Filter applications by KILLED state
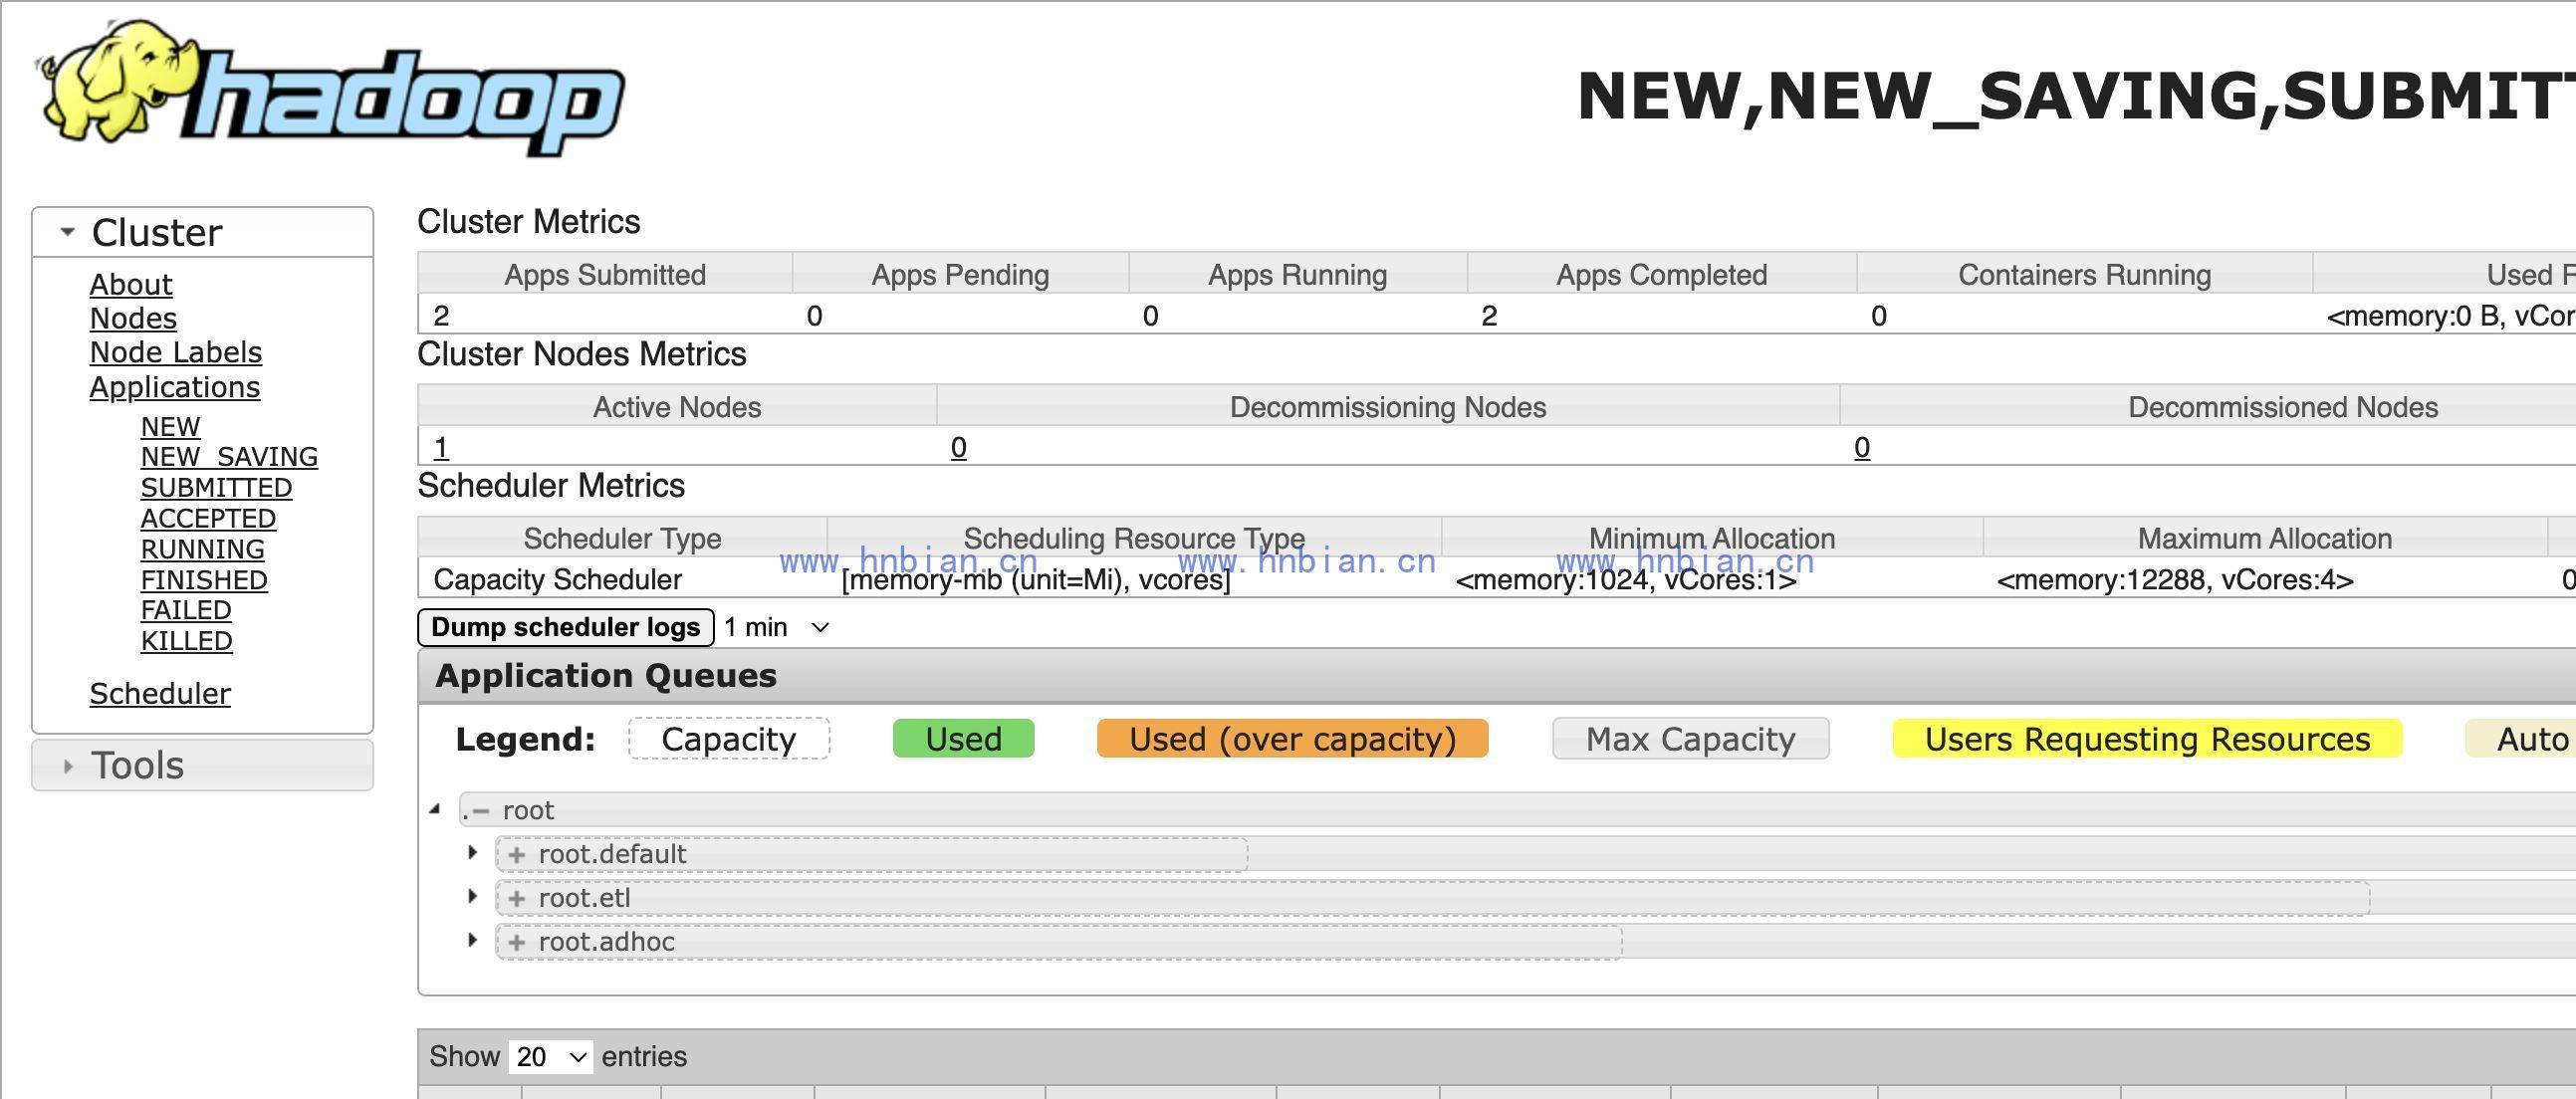This screenshot has width=2576, height=1099. 187,641
